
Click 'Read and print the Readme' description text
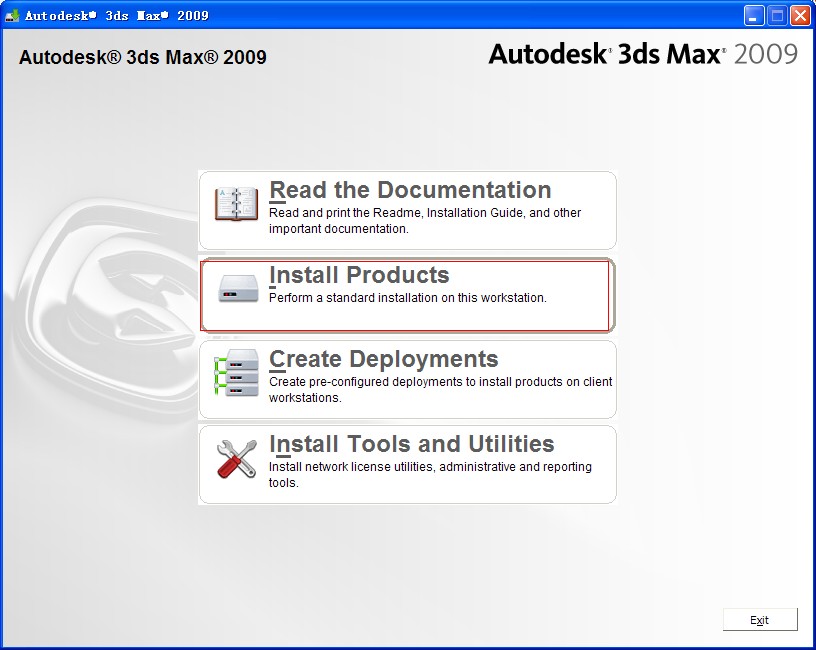[425, 221]
